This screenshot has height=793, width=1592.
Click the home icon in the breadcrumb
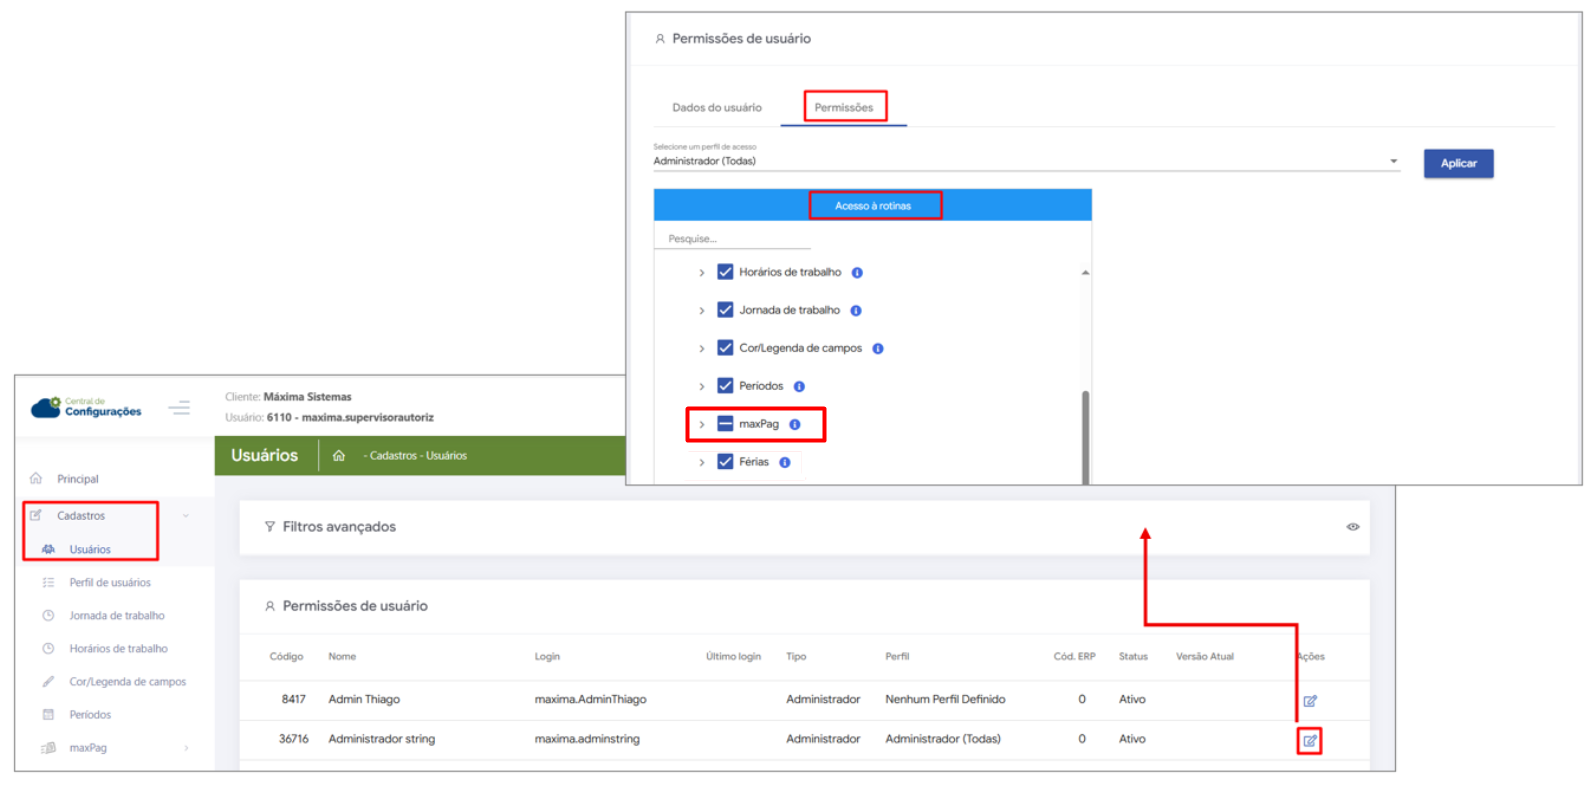(339, 456)
